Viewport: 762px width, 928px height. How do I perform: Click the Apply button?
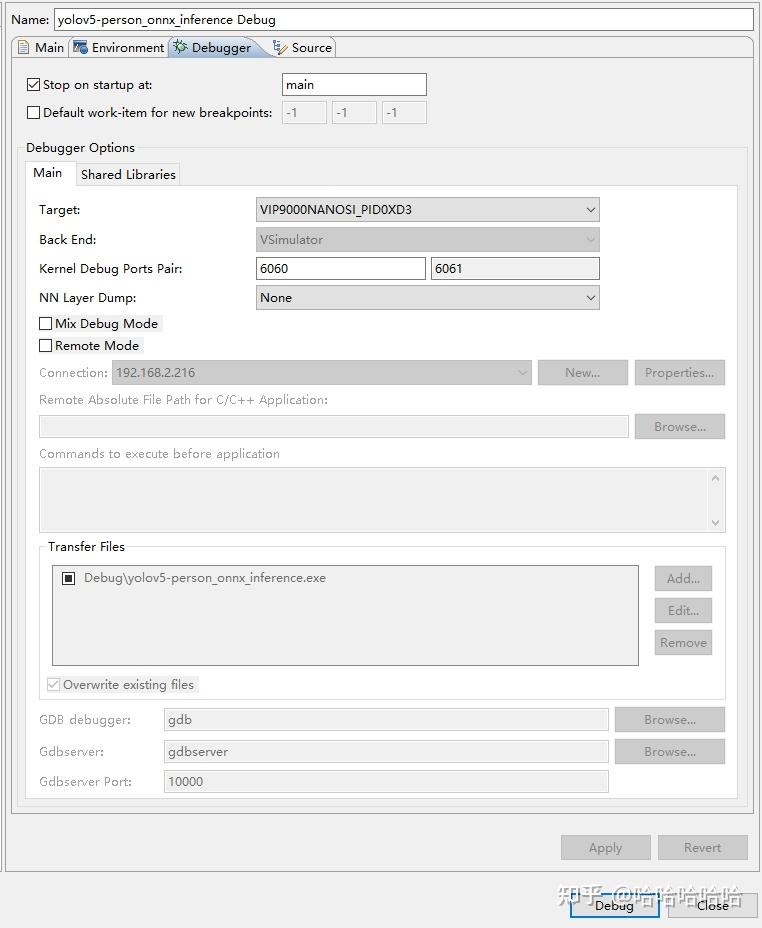pyautogui.click(x=606, y=848)
